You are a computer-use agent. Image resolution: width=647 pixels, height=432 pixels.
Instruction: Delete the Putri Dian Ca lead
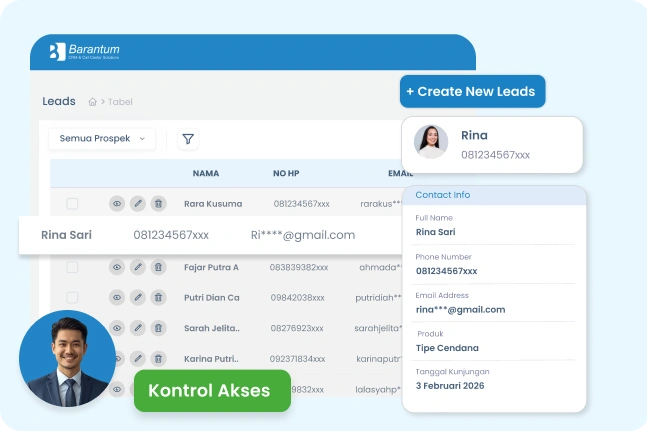click(158, 297)
